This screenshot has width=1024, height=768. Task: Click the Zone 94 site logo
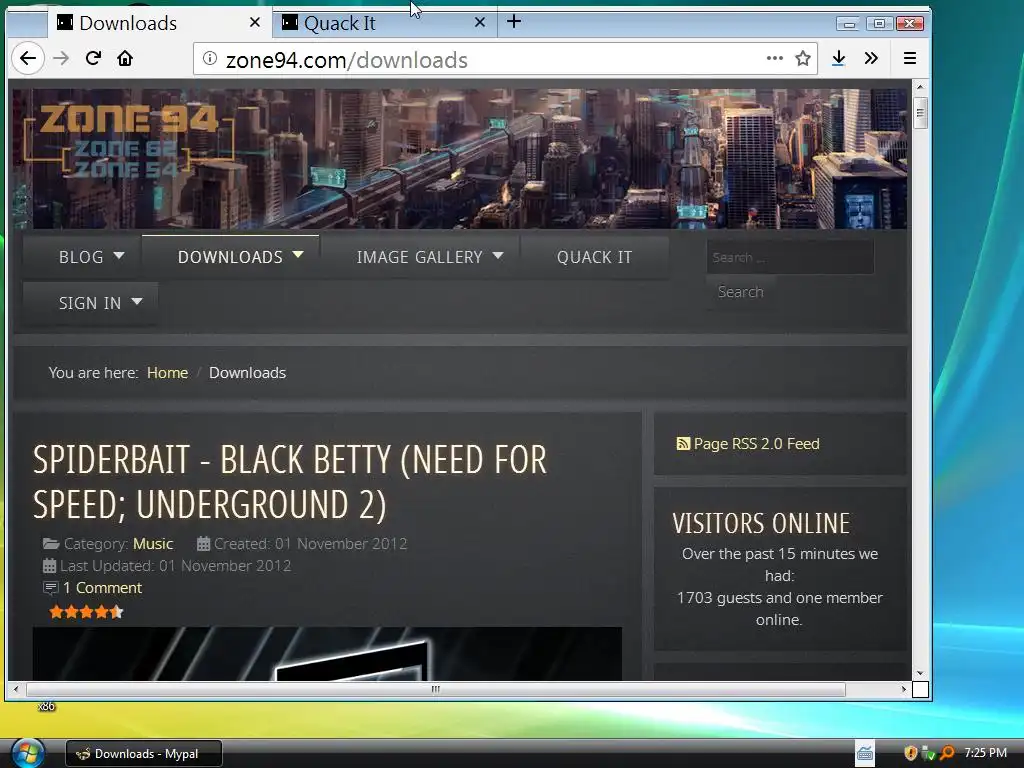(x=128, y=140)
